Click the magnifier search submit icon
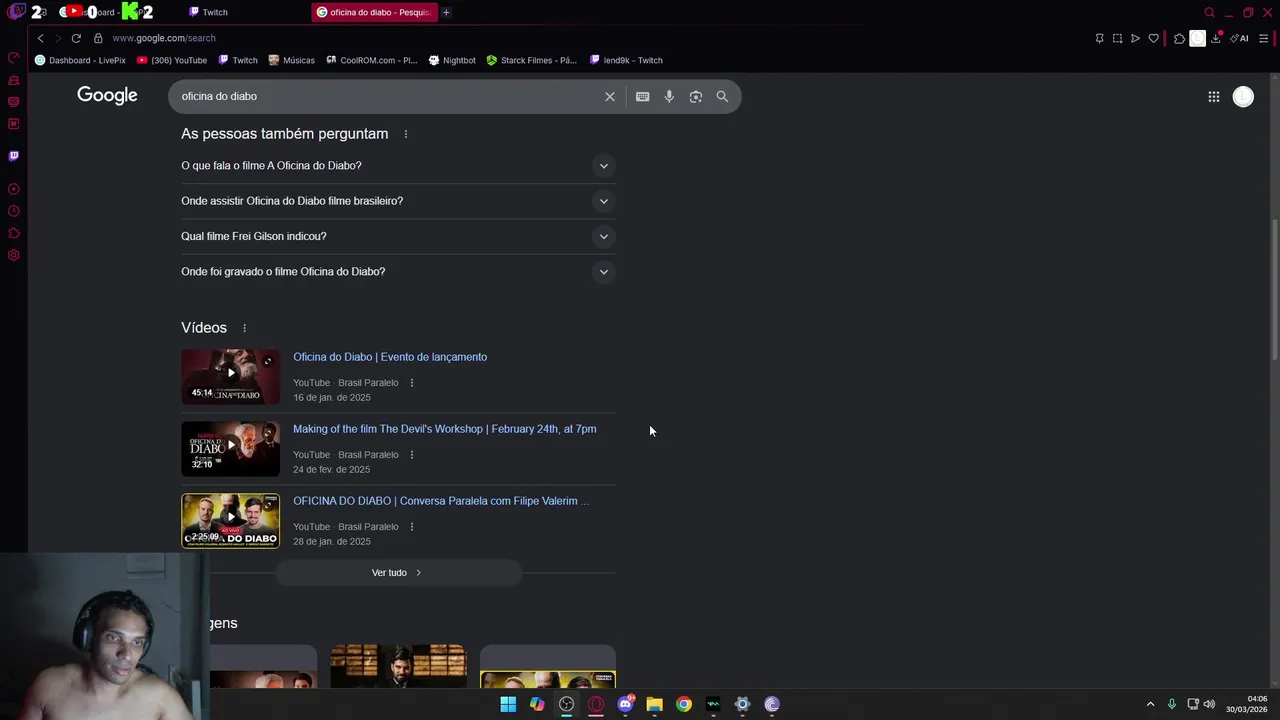Image resolution: width=1280 pixels, height=720 pixels. pos(722,96)
